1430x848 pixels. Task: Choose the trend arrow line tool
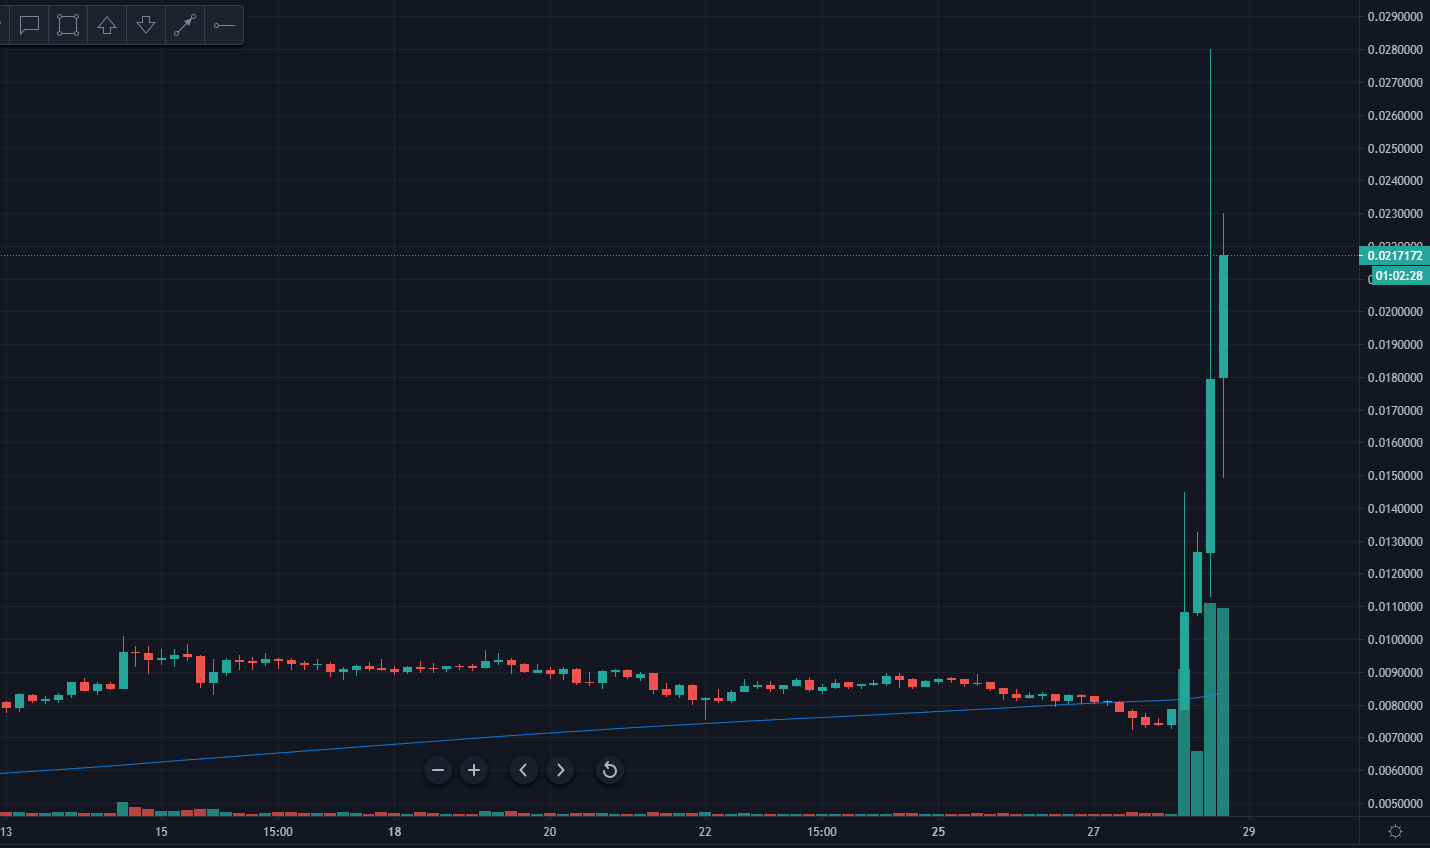[x=184, y=25]
